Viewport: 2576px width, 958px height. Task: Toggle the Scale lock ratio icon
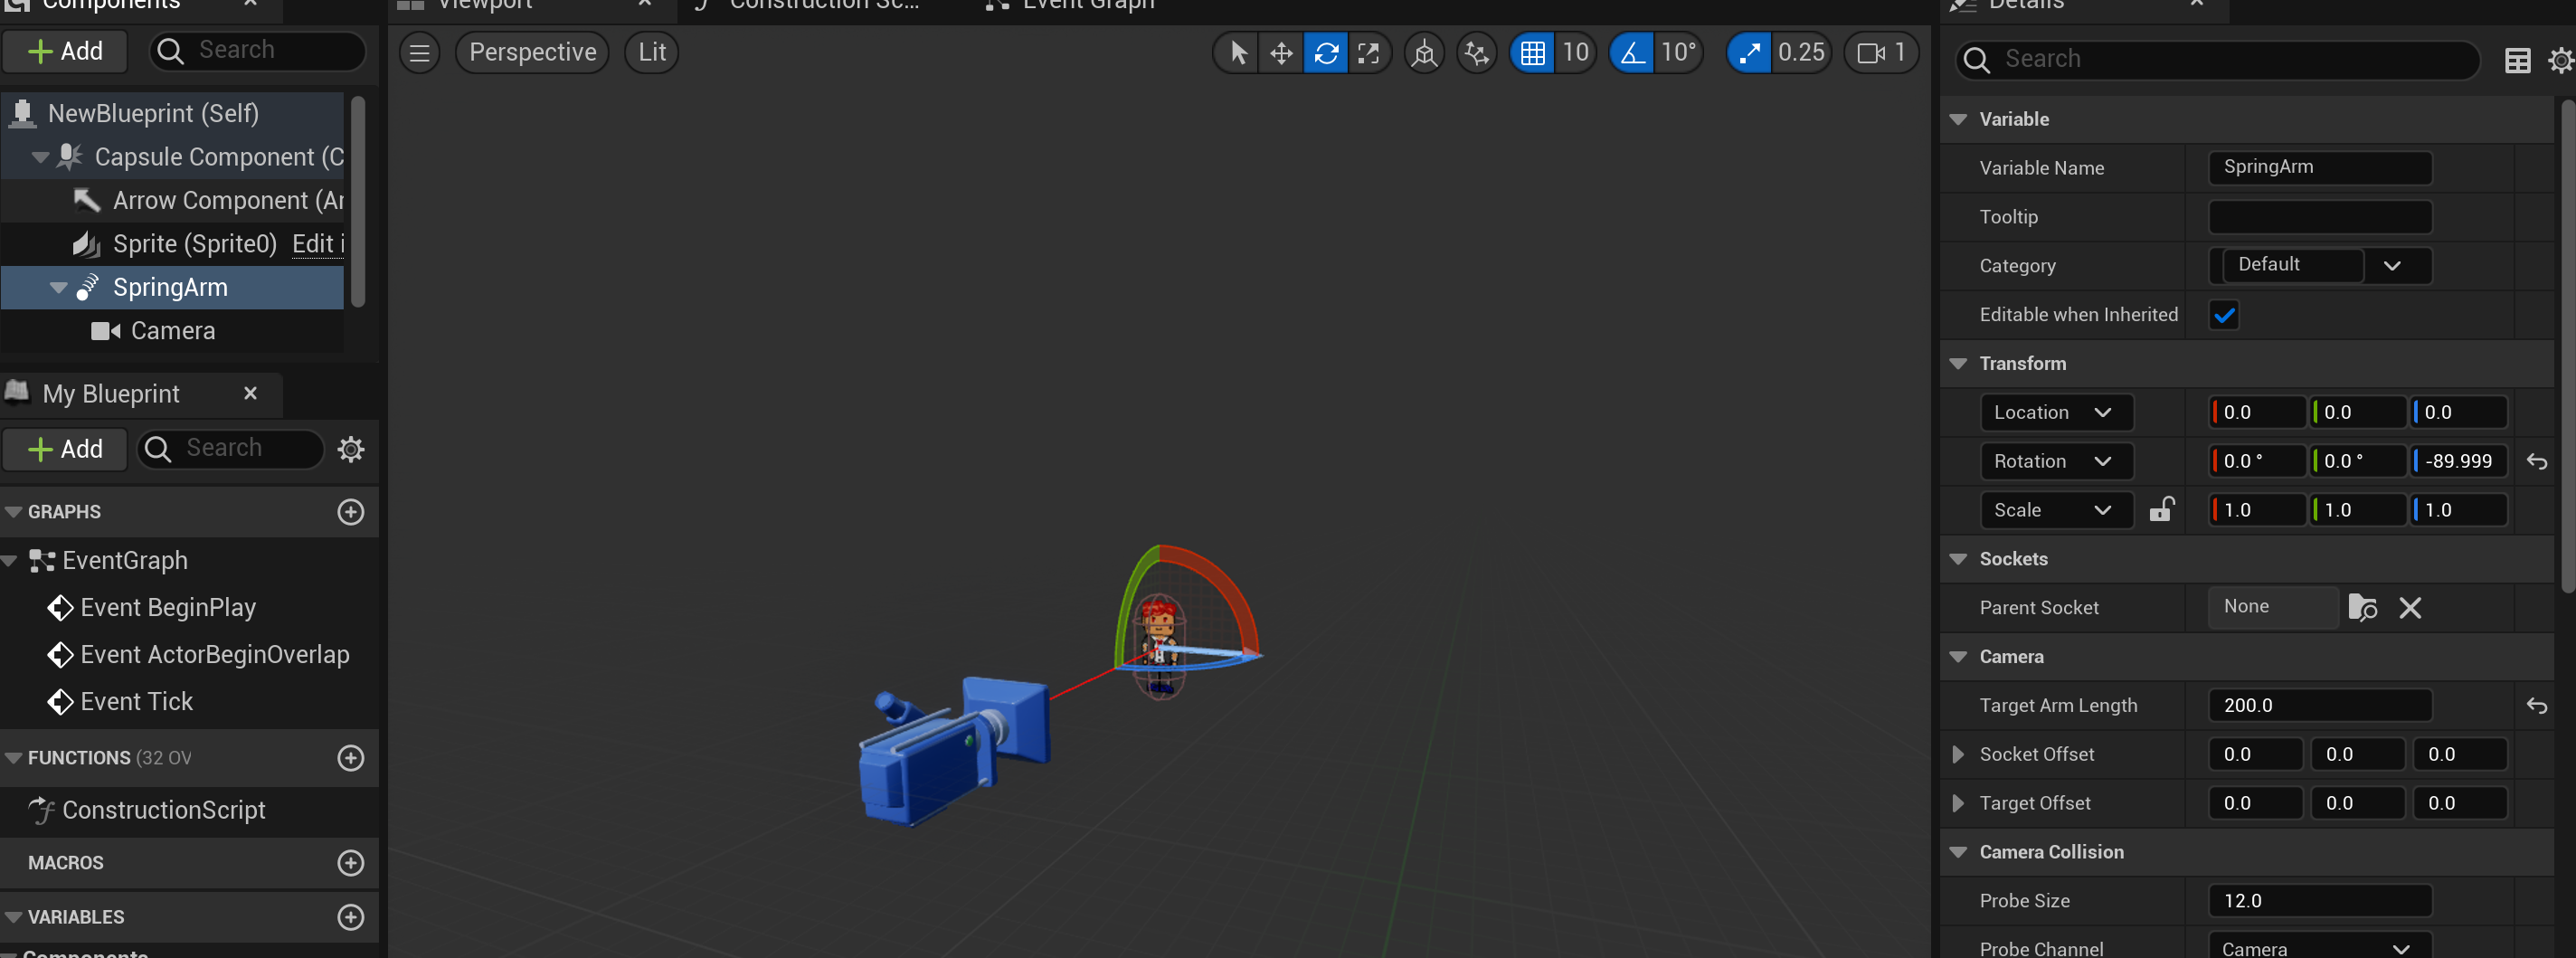(x=2161, y=509)
